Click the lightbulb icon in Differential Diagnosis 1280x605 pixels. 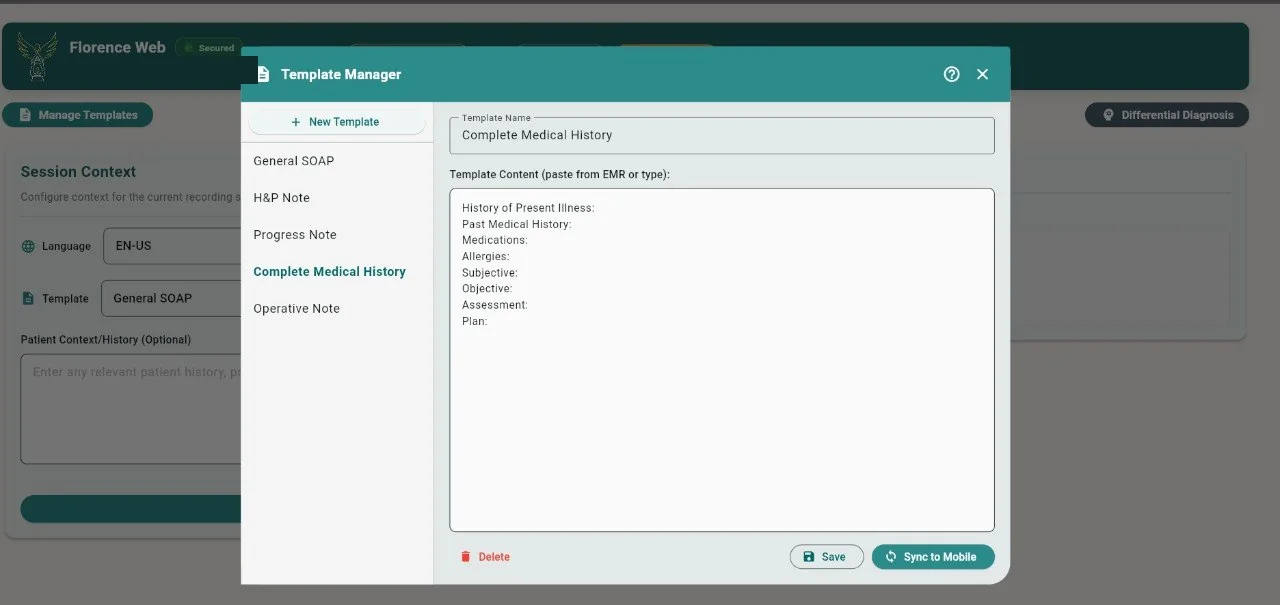click(x=1108, y=115)
